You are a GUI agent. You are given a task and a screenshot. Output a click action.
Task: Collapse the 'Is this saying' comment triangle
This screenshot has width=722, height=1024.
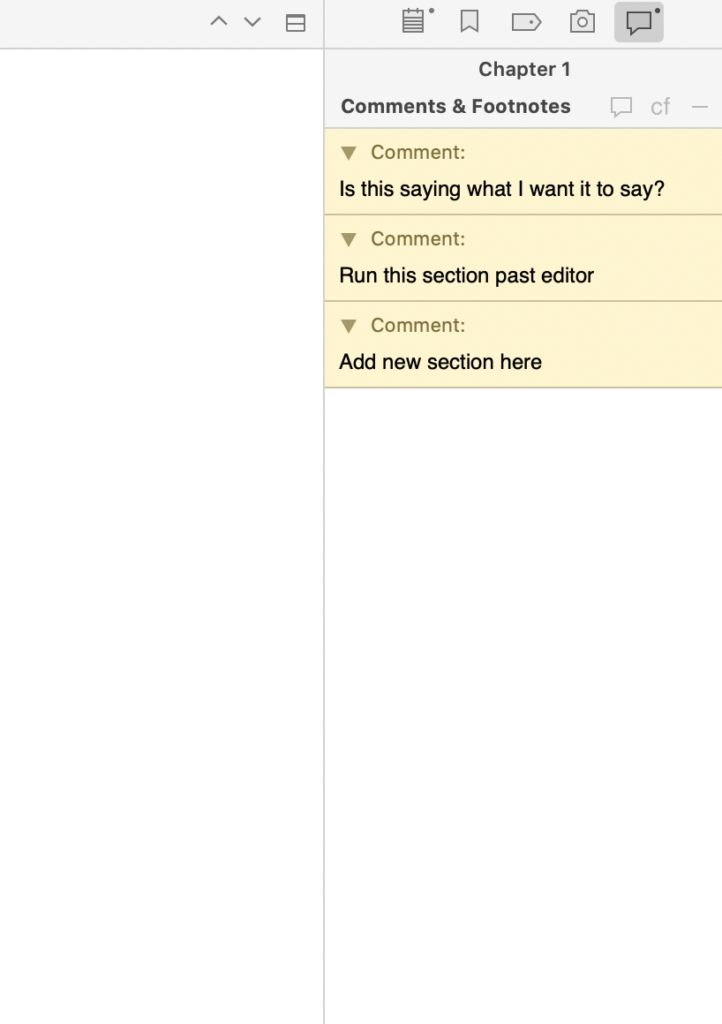[x=348, y=153]
